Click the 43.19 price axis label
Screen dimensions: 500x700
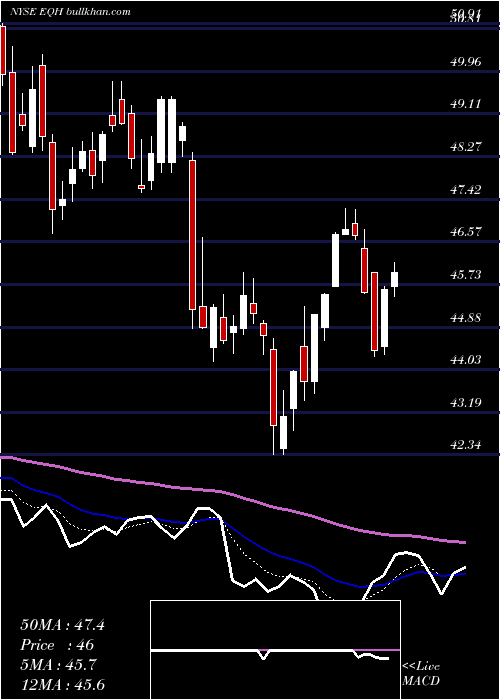click(466, 403)
